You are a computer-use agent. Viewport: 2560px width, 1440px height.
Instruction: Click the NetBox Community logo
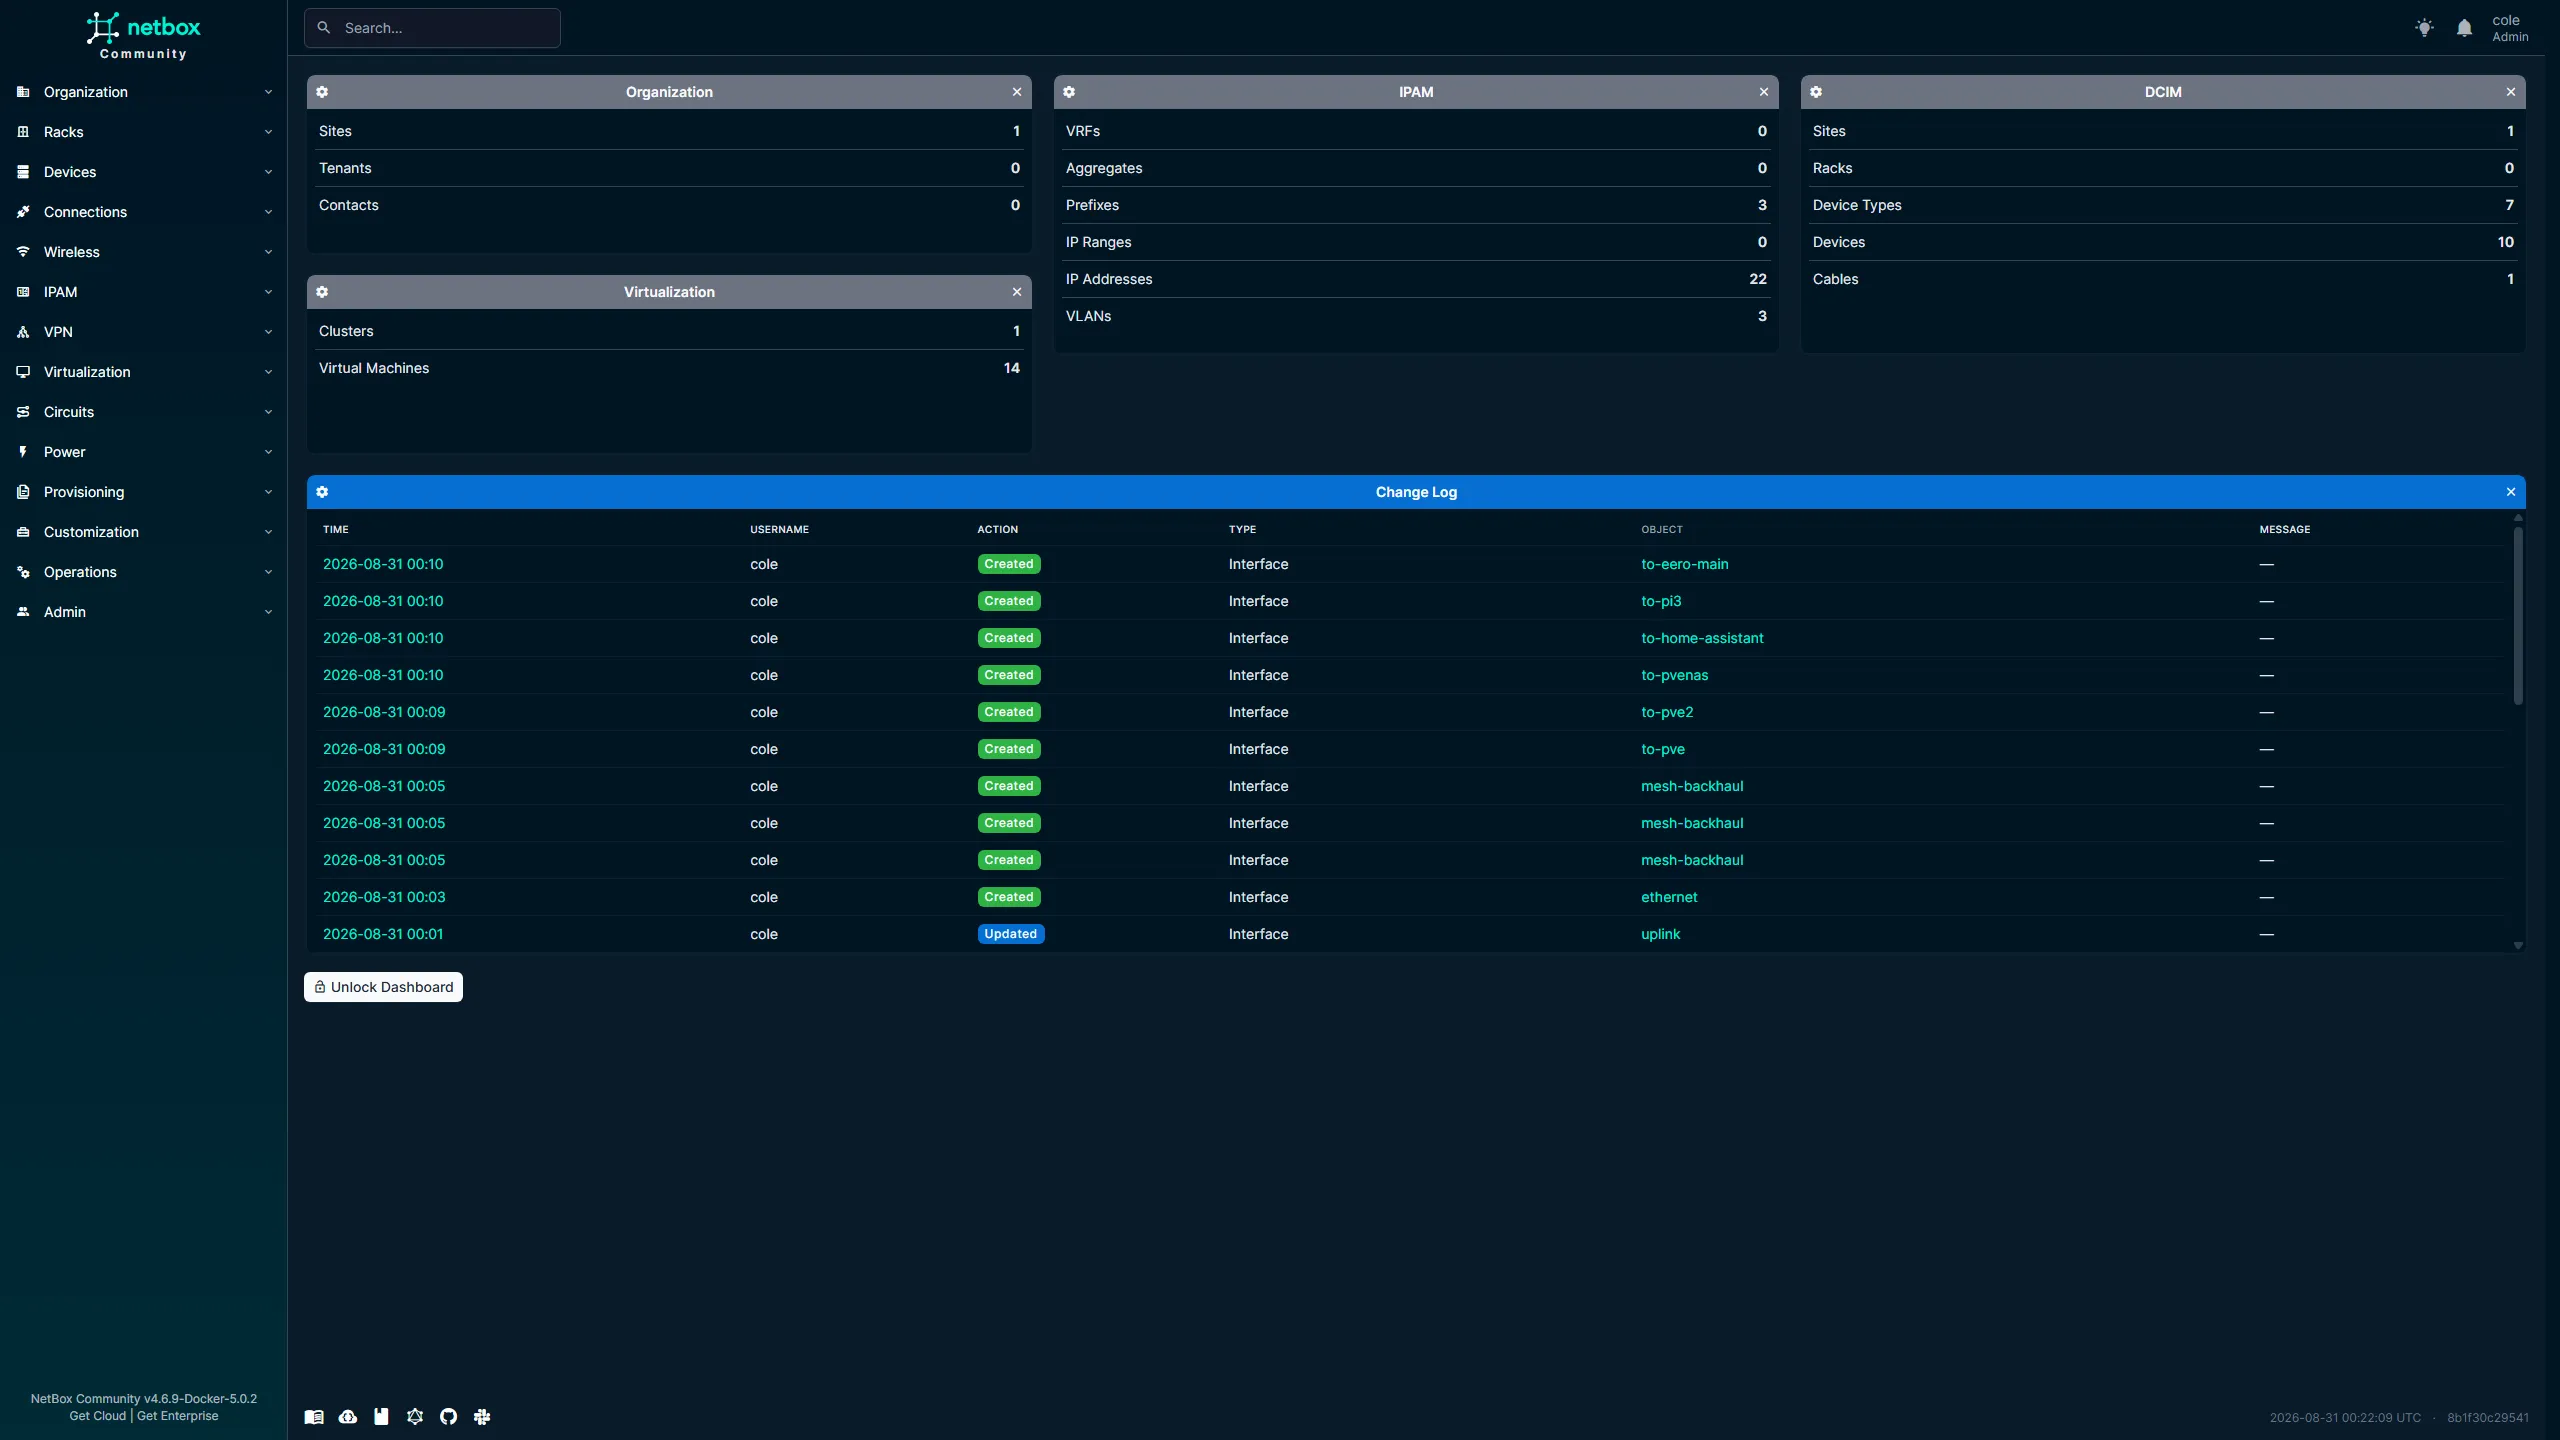(143, 36)
